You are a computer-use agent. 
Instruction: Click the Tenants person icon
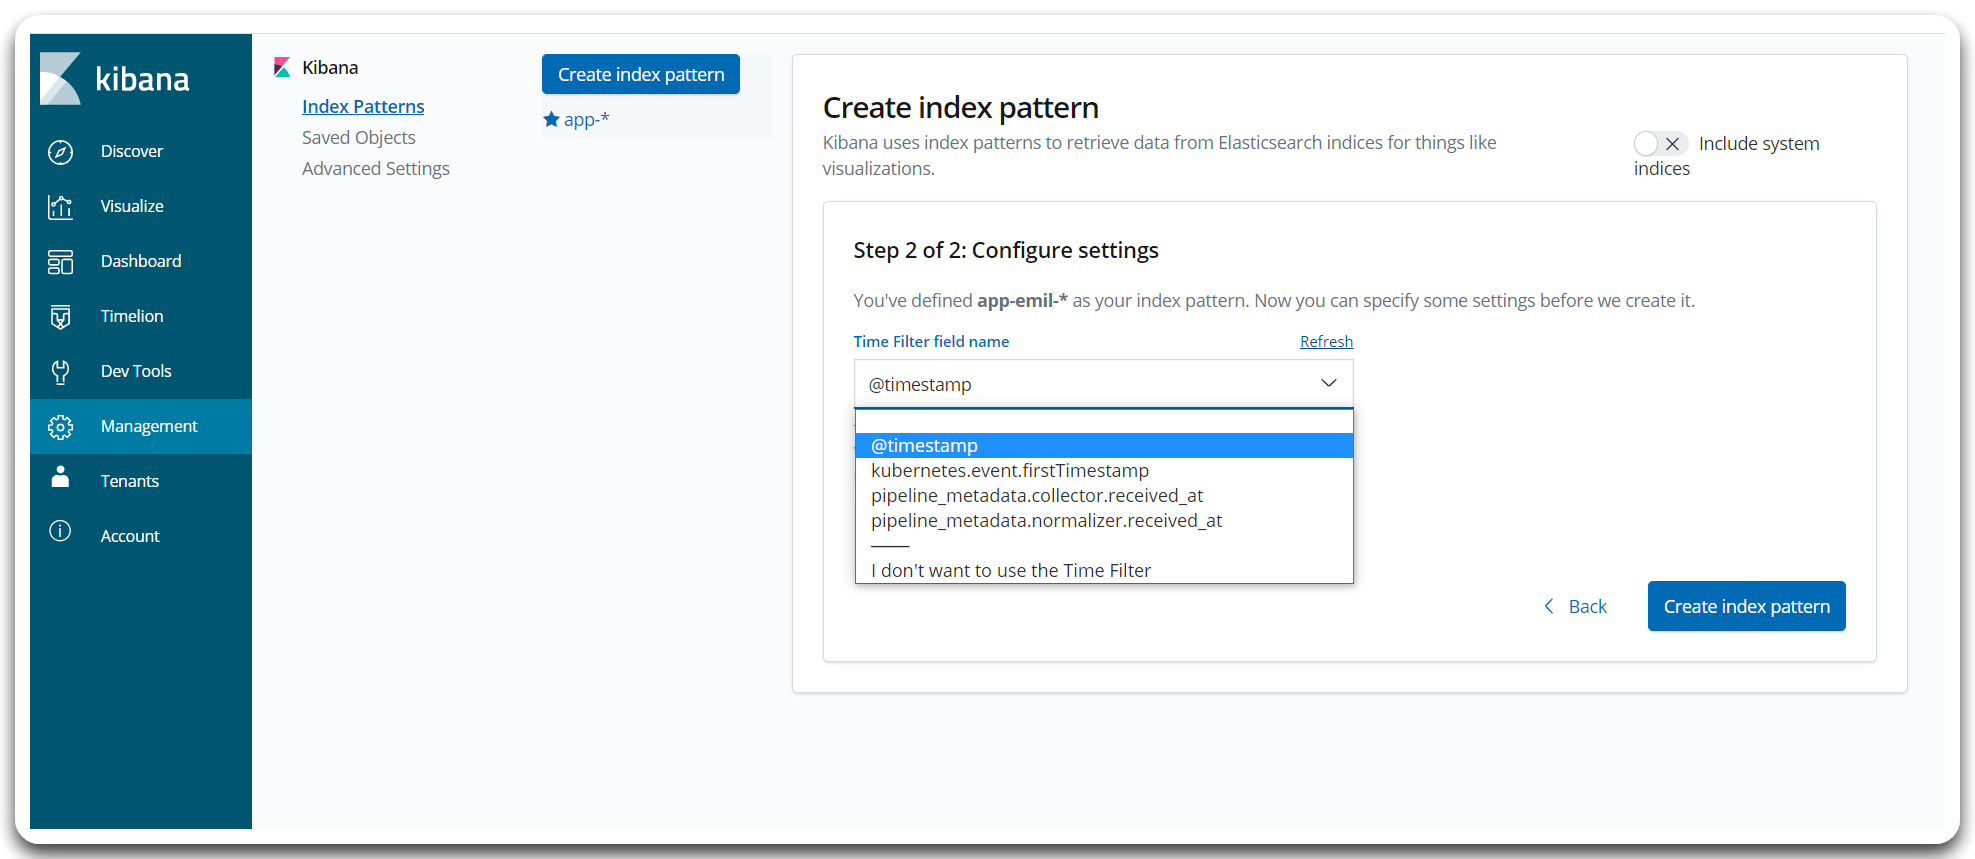pyautogui.click(x=60, y=477)
